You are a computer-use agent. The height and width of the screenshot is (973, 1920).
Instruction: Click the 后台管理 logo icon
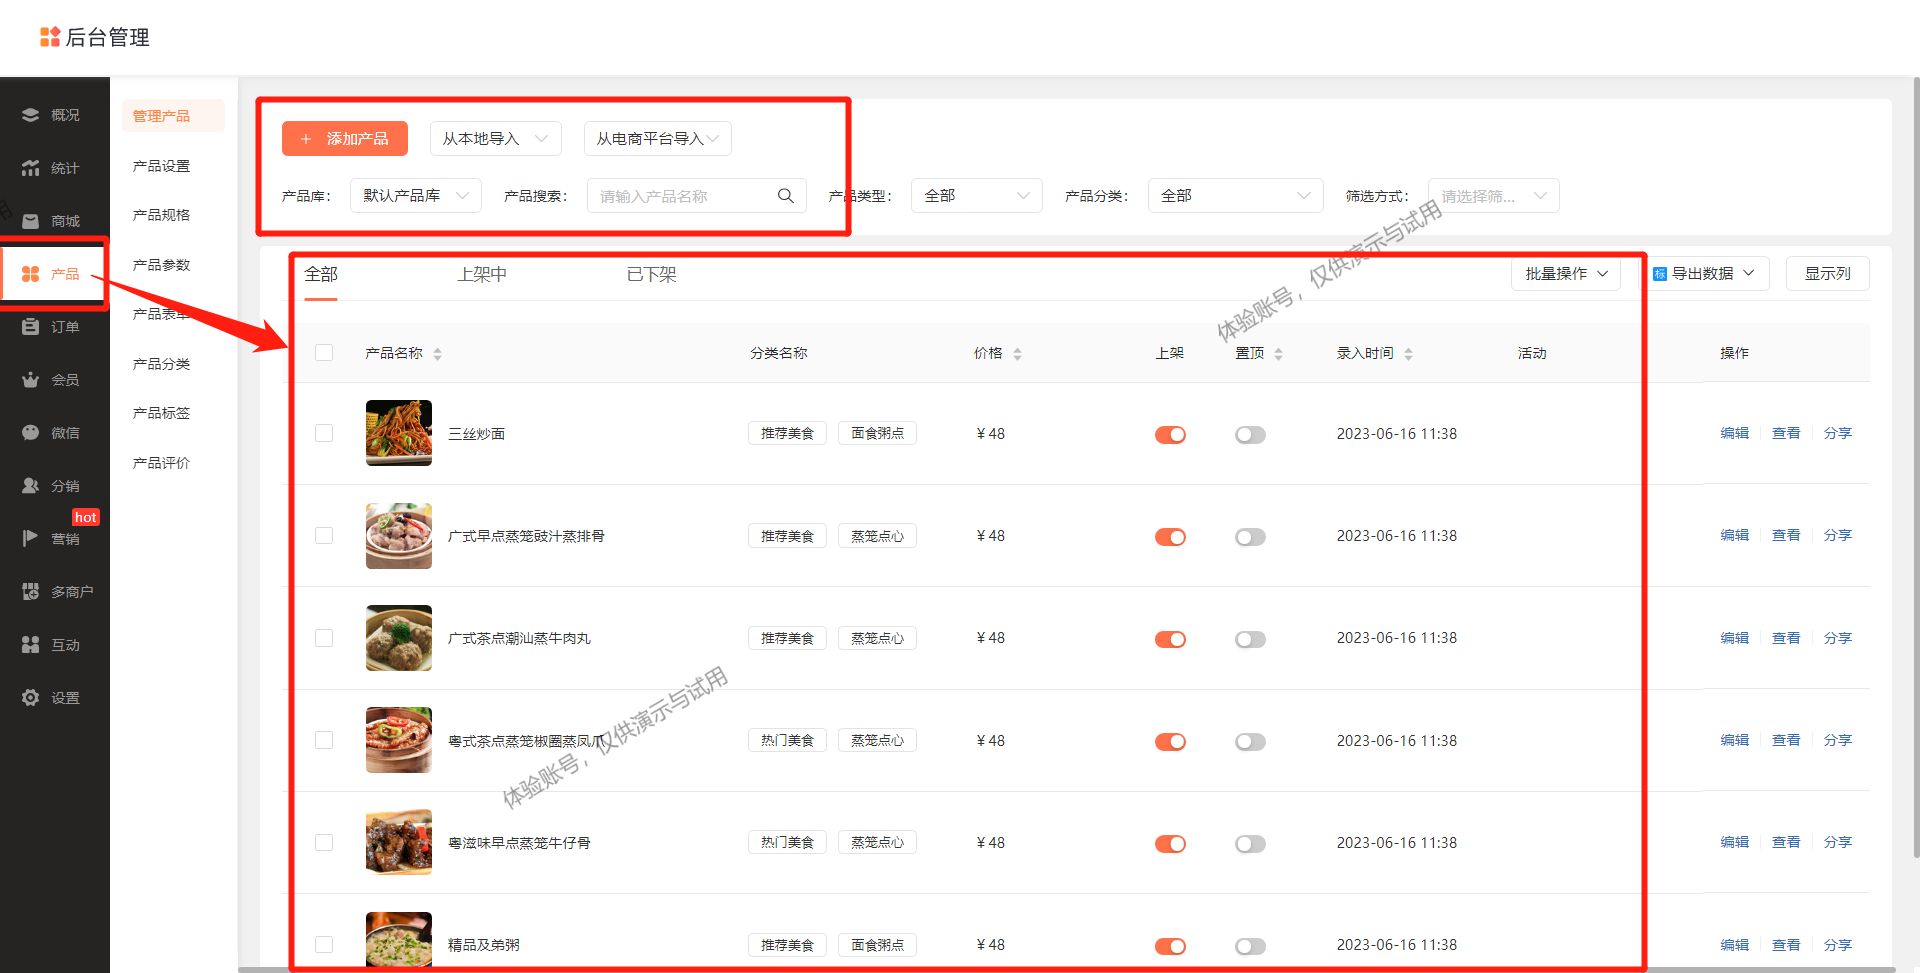(x=50, y=37)
